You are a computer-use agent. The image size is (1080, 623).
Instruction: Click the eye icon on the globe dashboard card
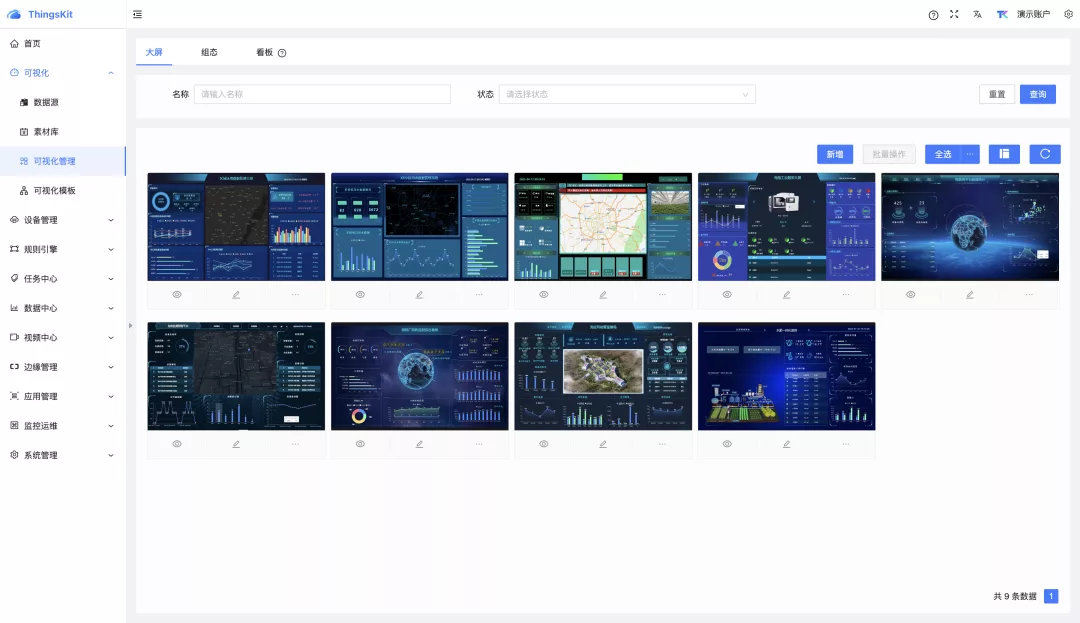910,294
